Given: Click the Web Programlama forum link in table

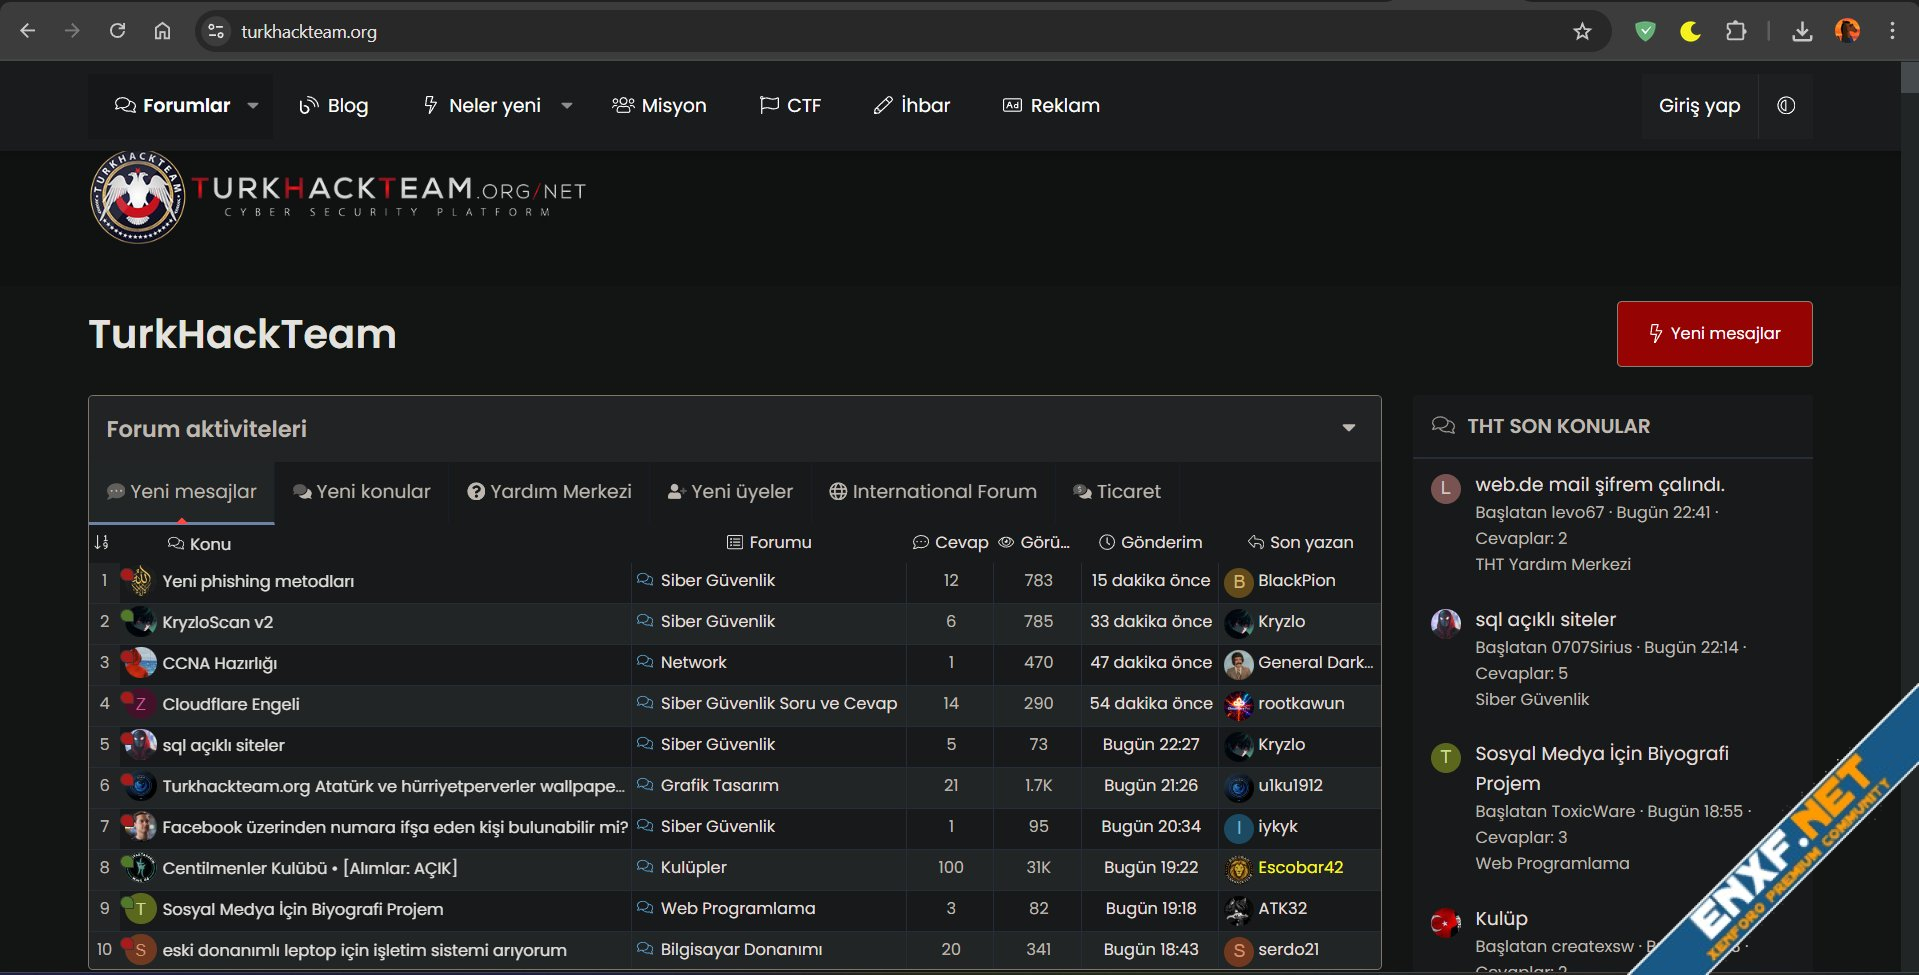Looking at the screenshot, I should click(737, 908).
